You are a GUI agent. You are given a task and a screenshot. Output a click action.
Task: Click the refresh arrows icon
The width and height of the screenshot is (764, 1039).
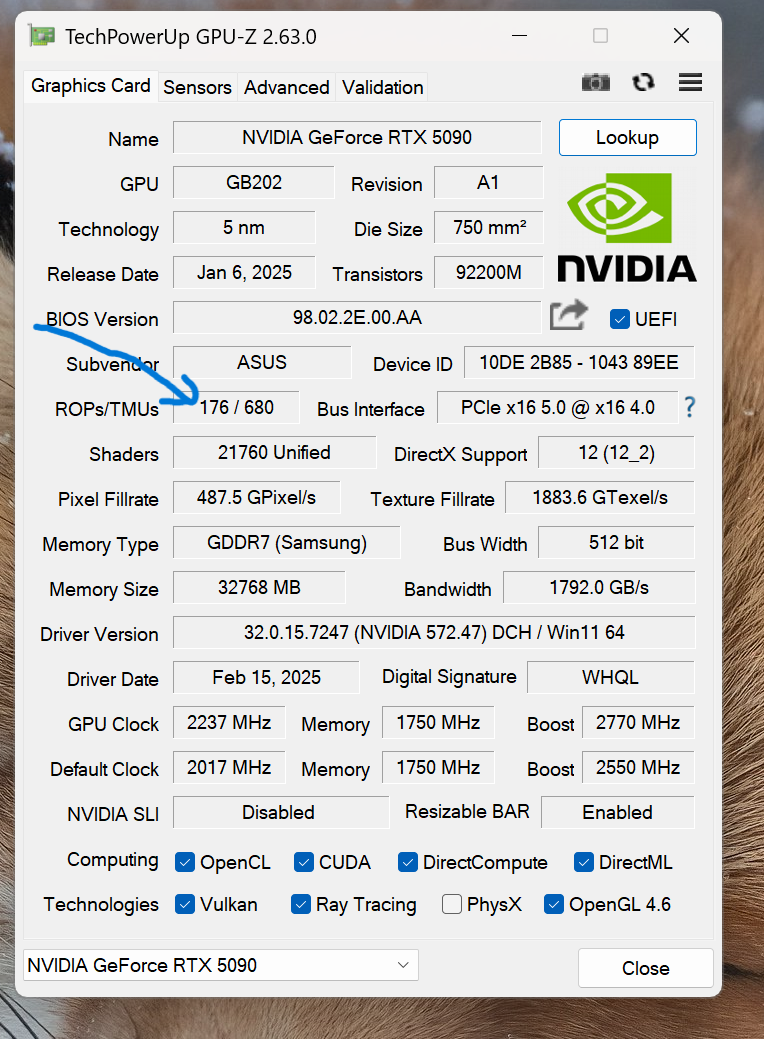tap(643, 82)
